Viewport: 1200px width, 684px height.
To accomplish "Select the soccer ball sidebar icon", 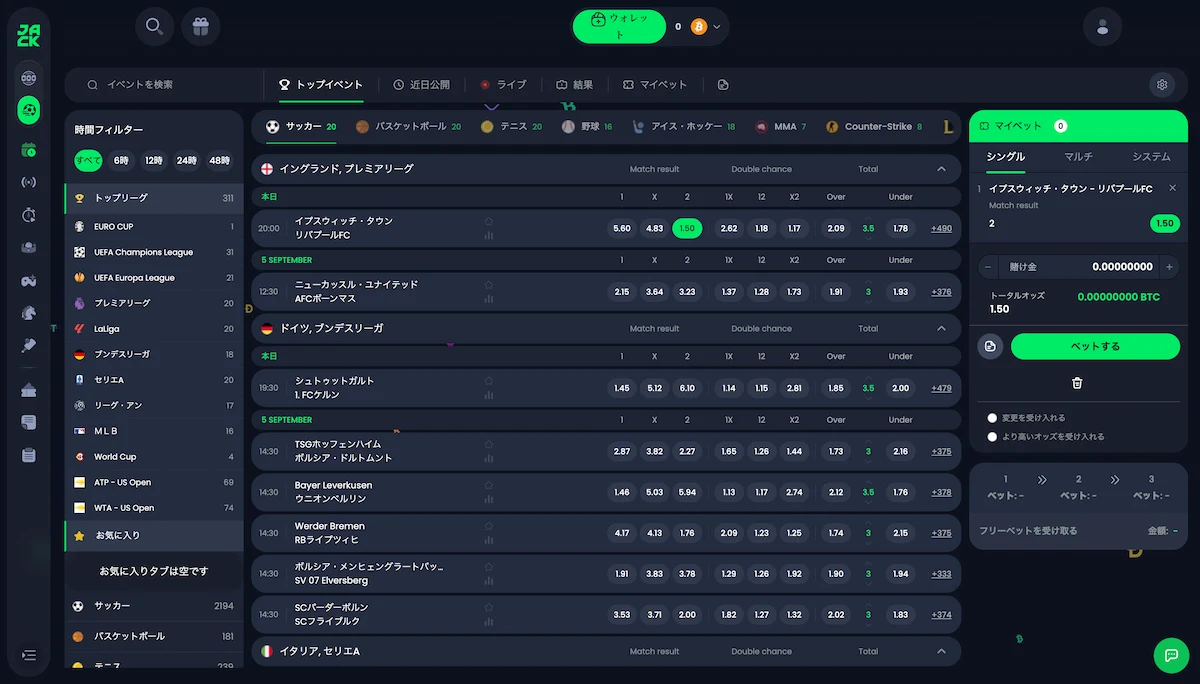I will (x=29, y=111).
